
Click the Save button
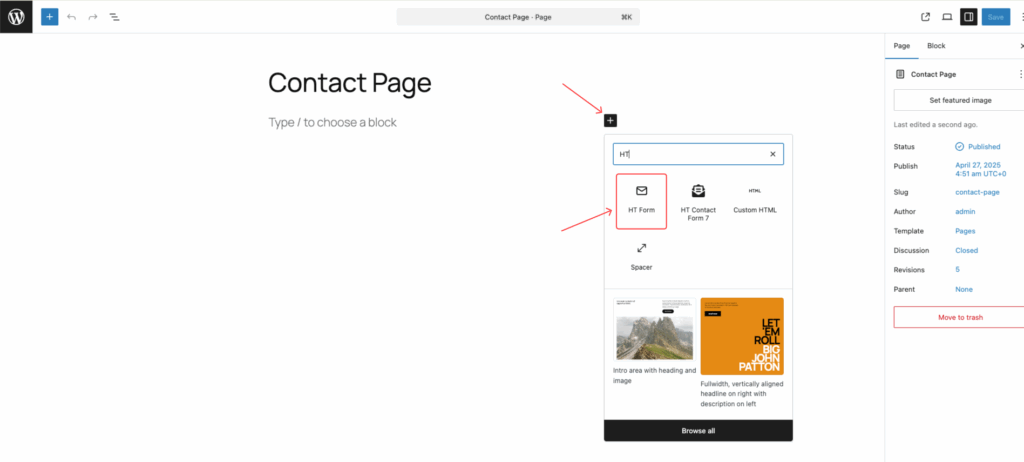[x=995, y=17]
